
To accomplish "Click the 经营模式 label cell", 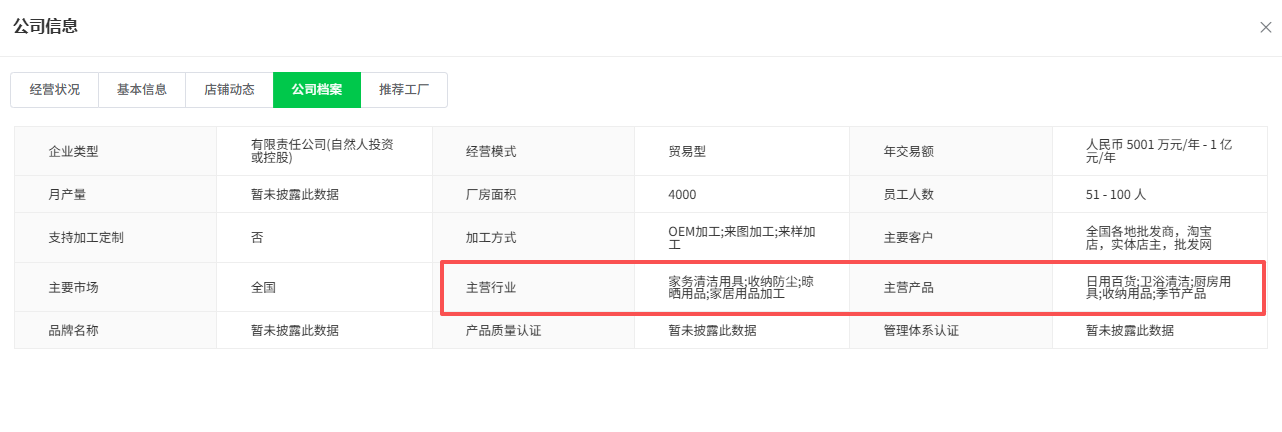I will coord(533,151).
